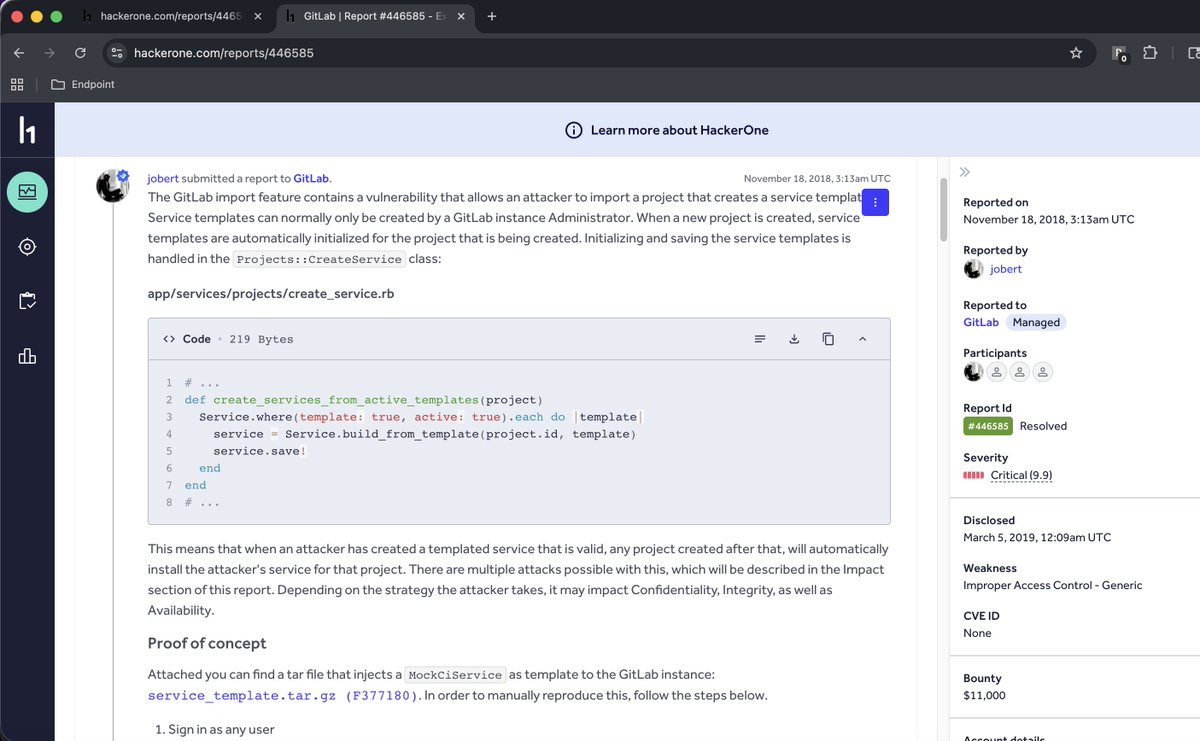Viewport: 1200px width, 741px height.
Task: Open the jobert link under Reported by
Action: pyautogui.click(x=1005, y=269)
